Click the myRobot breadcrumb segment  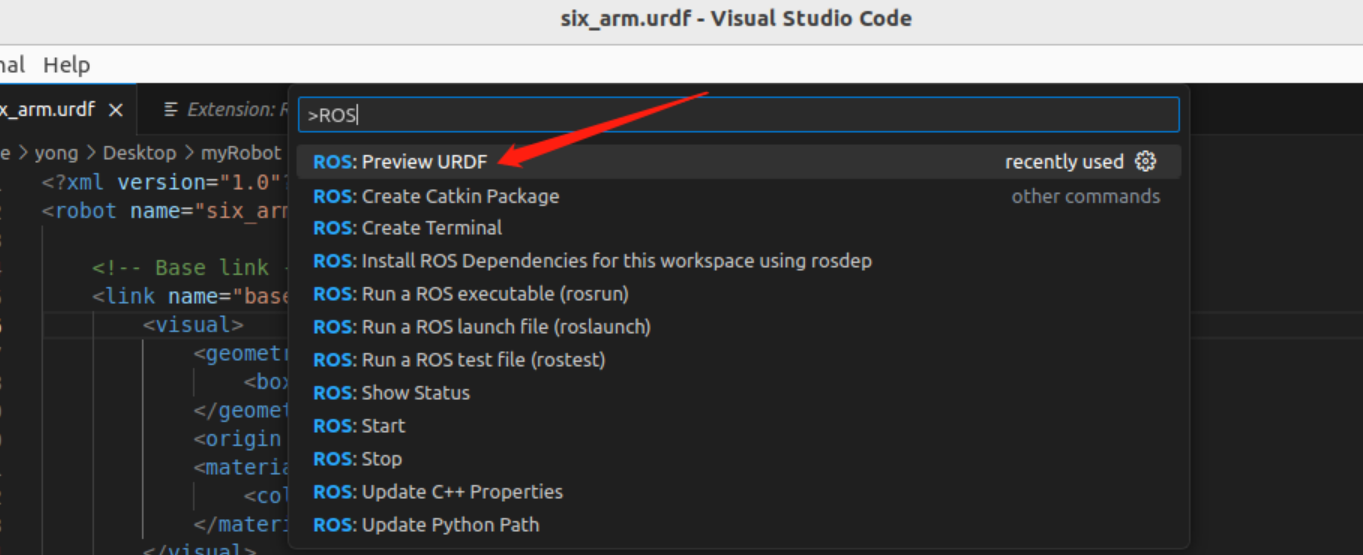[241, 153]
